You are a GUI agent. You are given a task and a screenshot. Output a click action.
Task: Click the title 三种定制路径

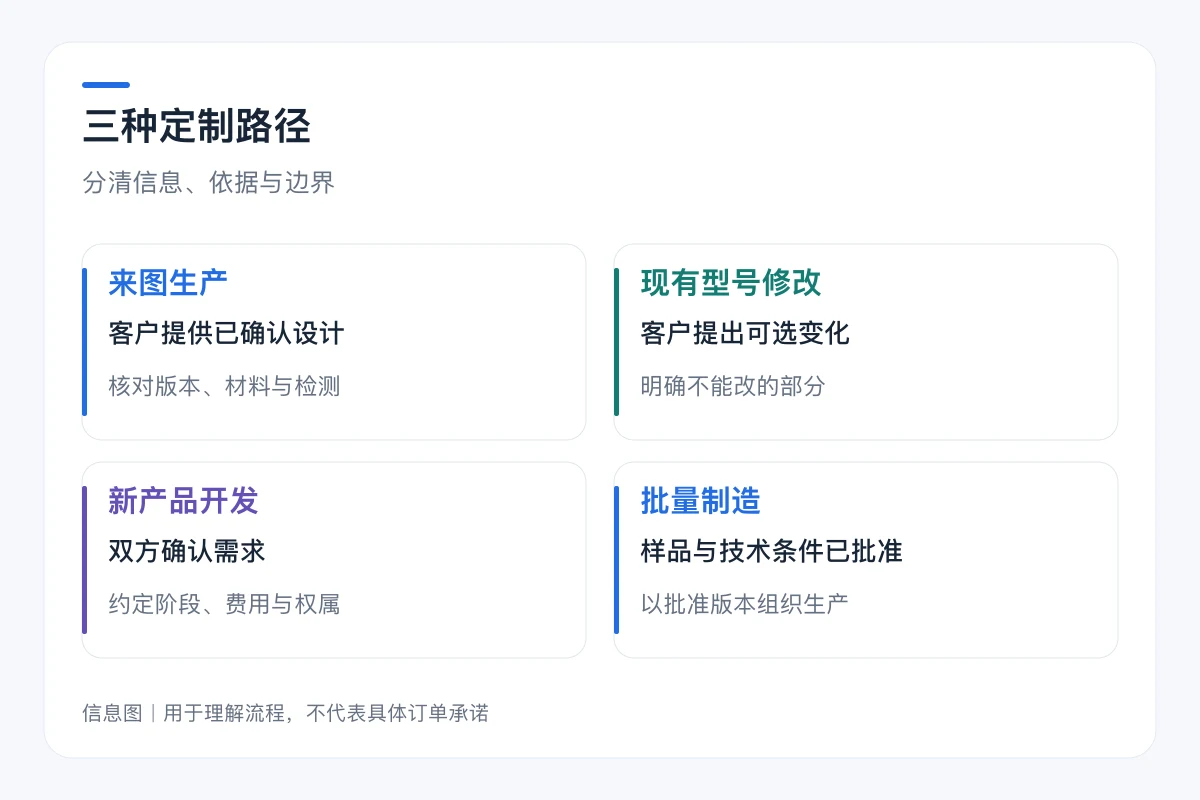click(197, 128)
